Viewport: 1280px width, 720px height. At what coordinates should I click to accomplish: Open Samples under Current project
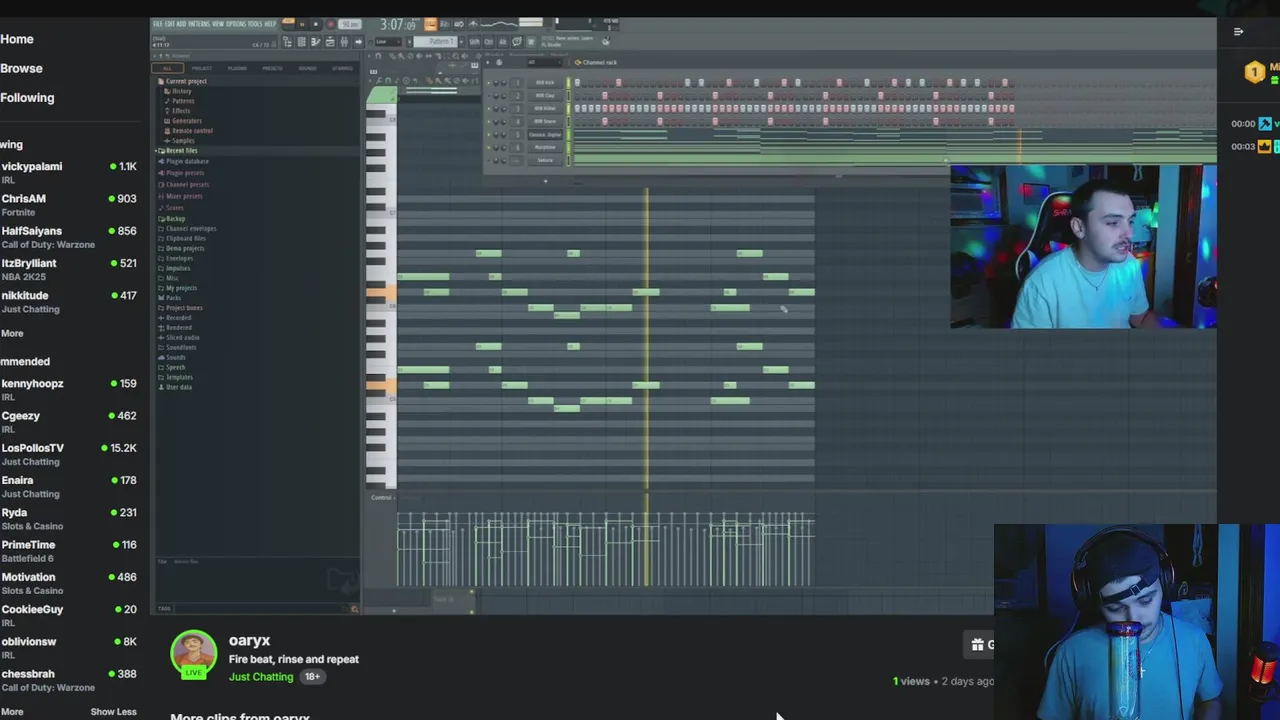pyautogui.click(x=180, y=141)
